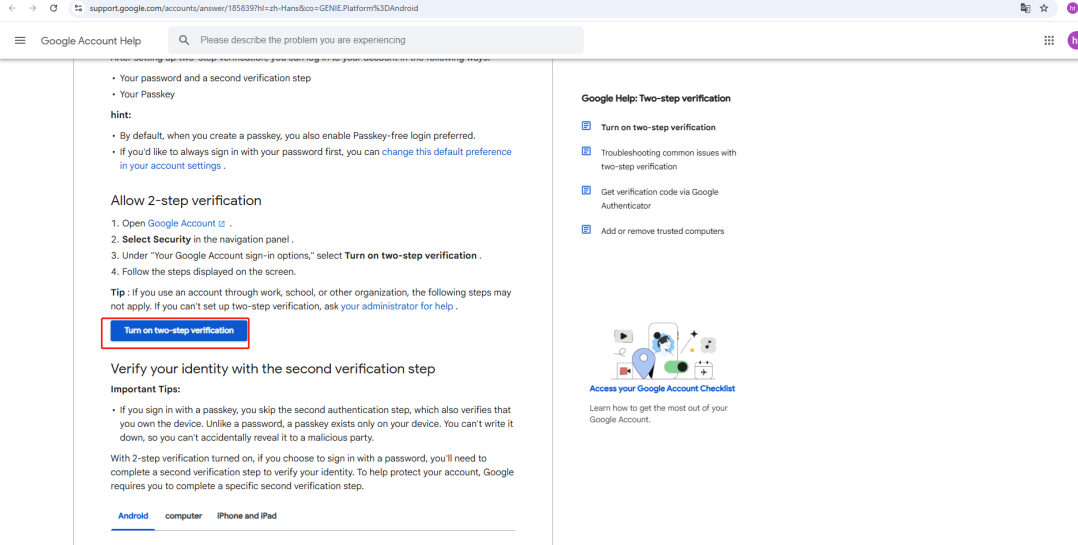
Task: Click article icon beside Turn on two-step verification
Action: [586, 126]
